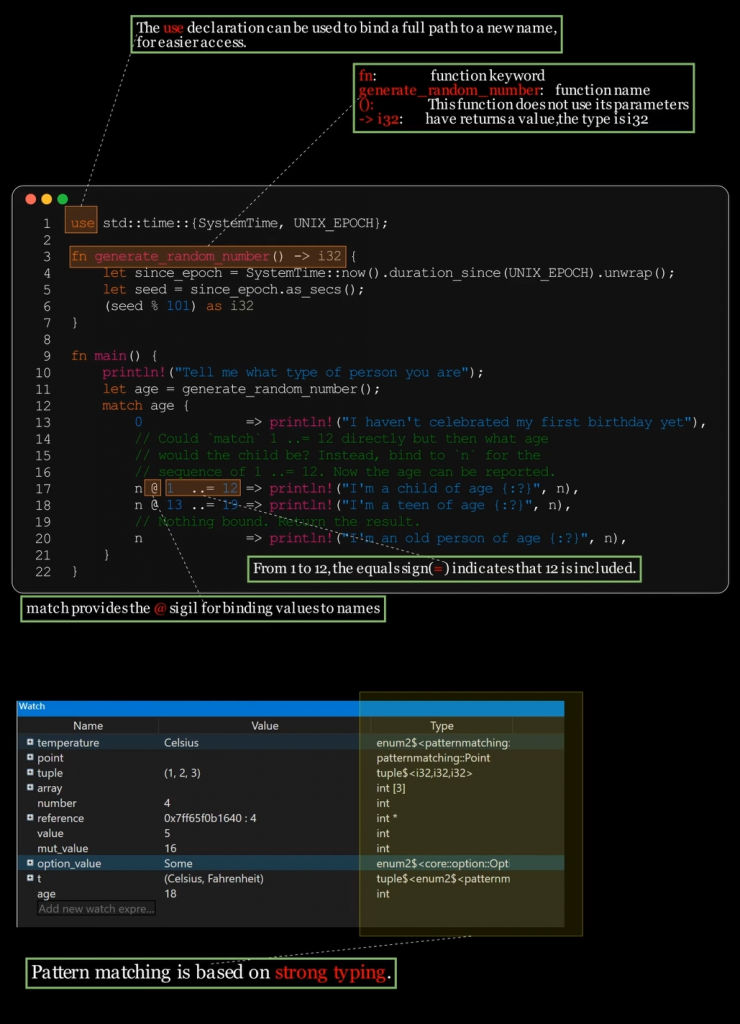Expand the array watch entry
Screen dimensions: 740x1024
(30, 788)
